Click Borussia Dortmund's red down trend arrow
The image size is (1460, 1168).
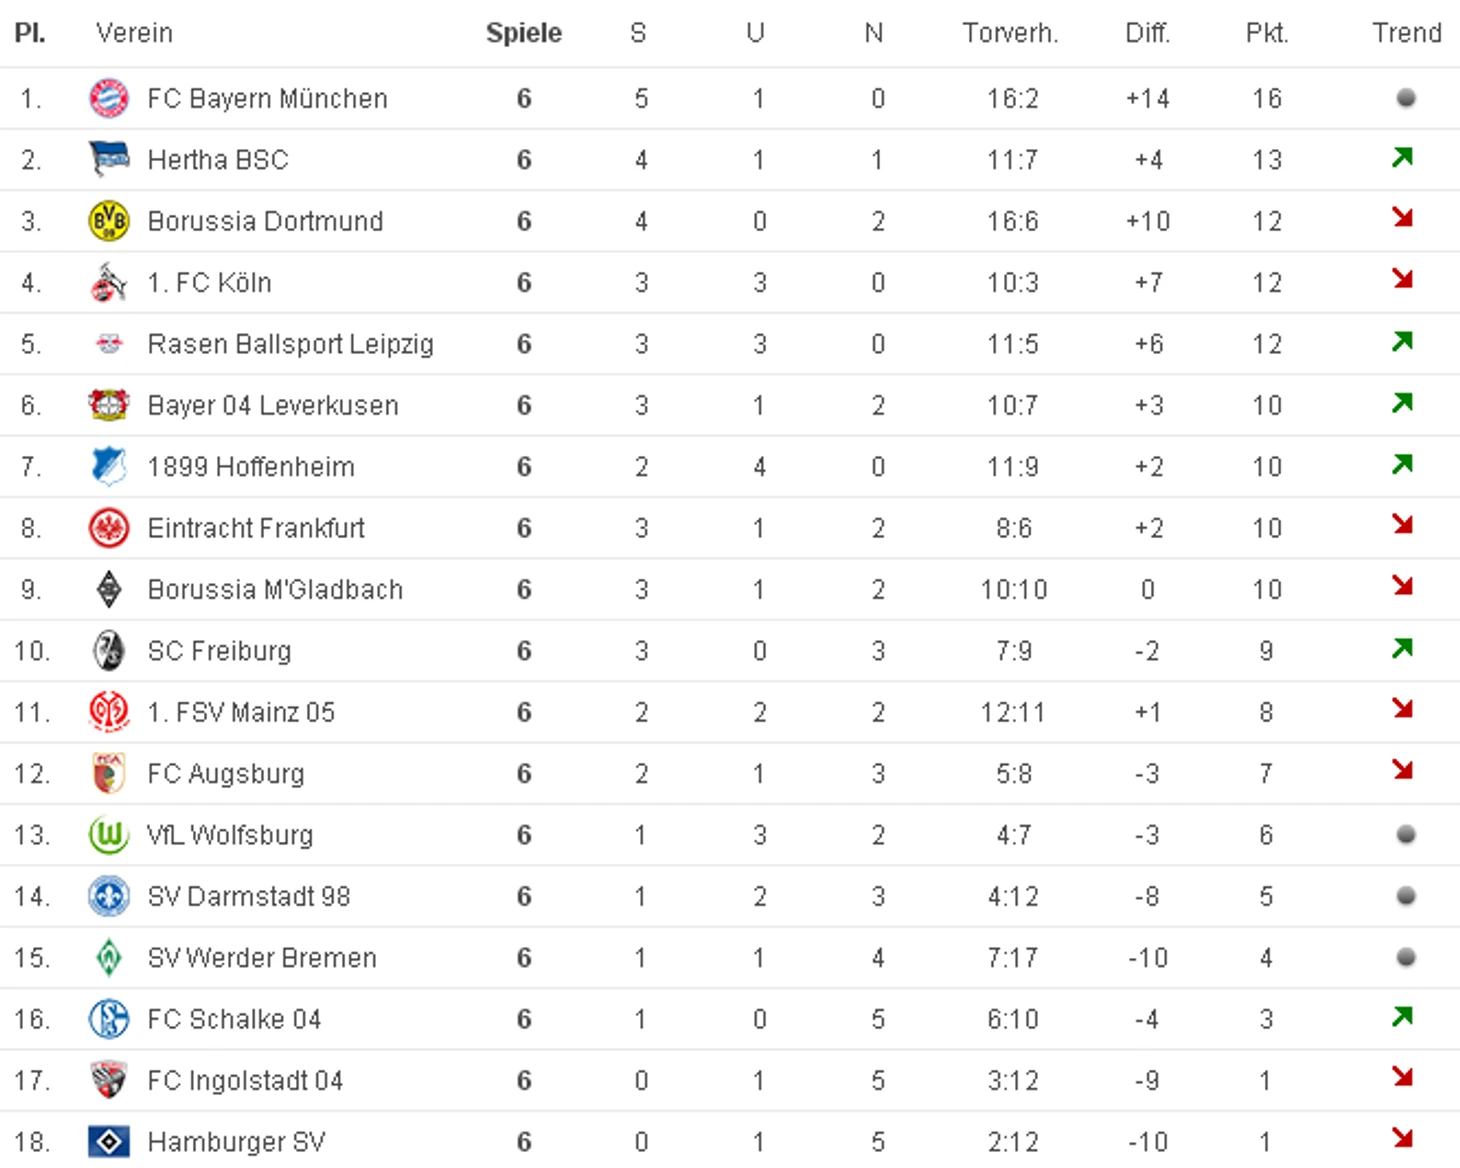point(1403,218)
